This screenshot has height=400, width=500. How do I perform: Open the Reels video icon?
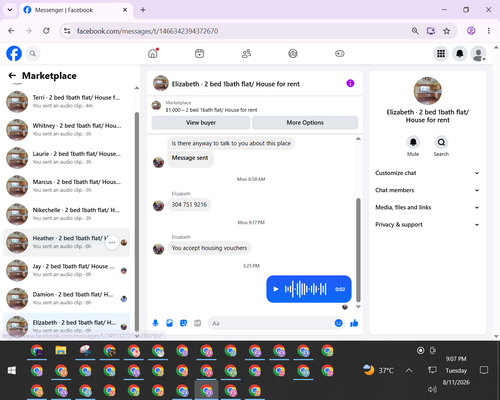(x=199, y=53)
